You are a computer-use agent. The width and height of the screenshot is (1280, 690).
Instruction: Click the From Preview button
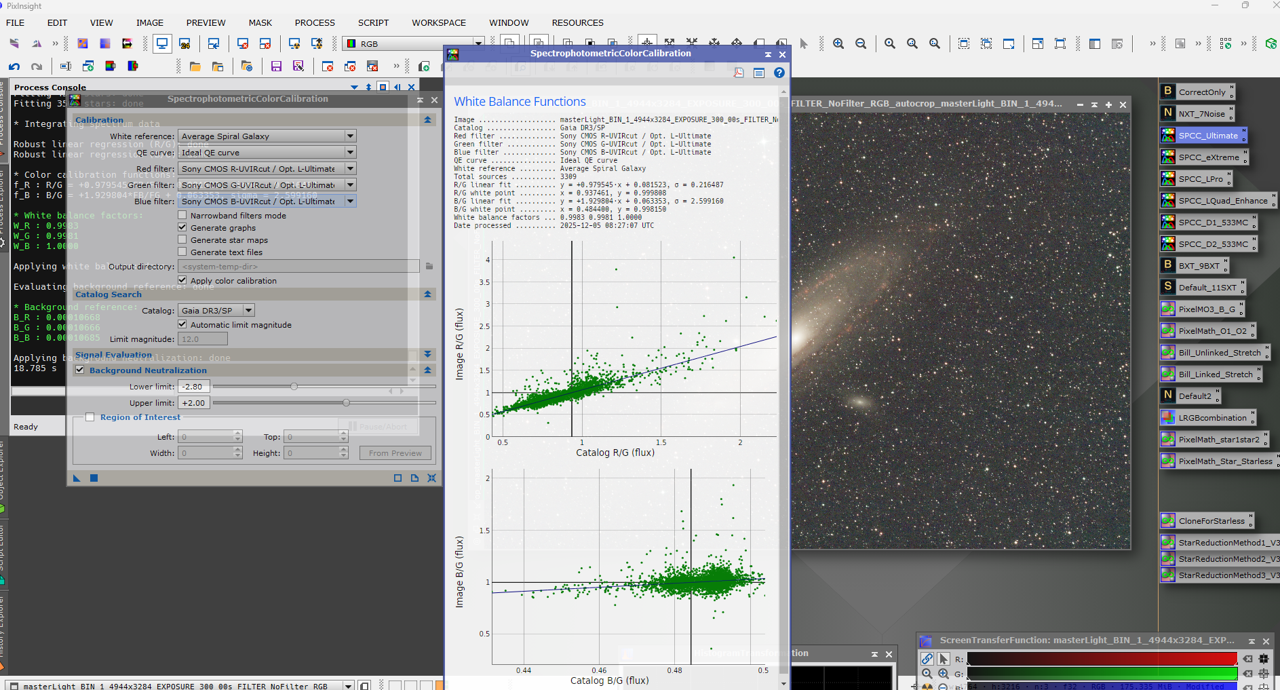395,453
